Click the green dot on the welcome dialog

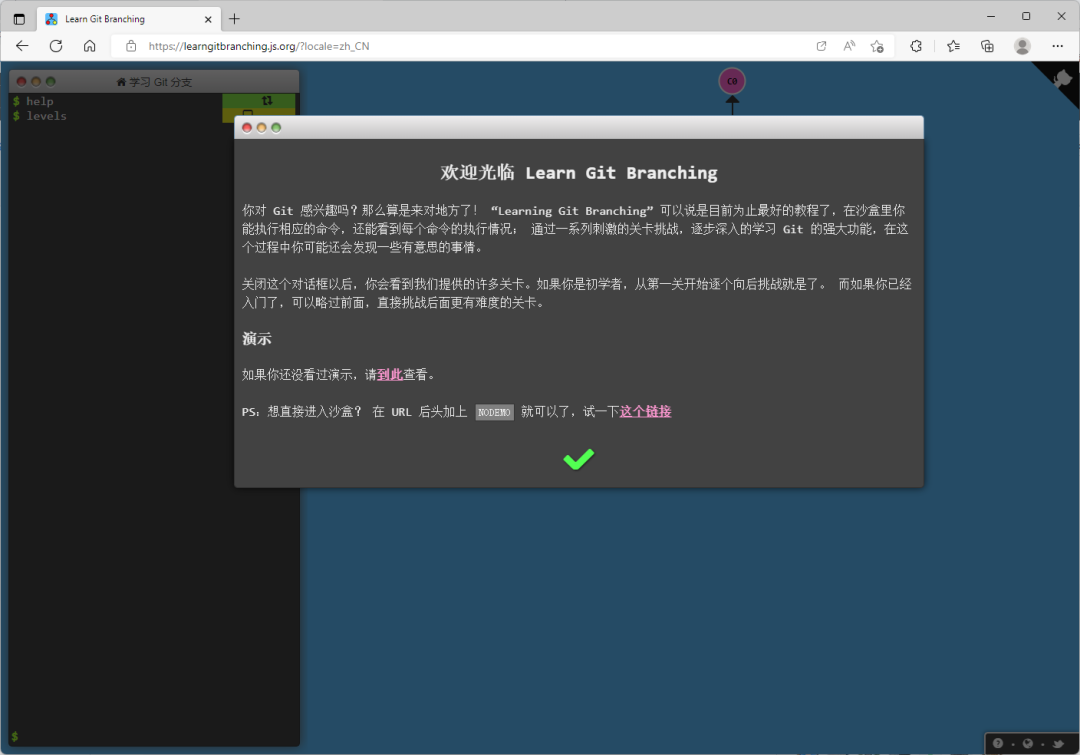(276, 127)
